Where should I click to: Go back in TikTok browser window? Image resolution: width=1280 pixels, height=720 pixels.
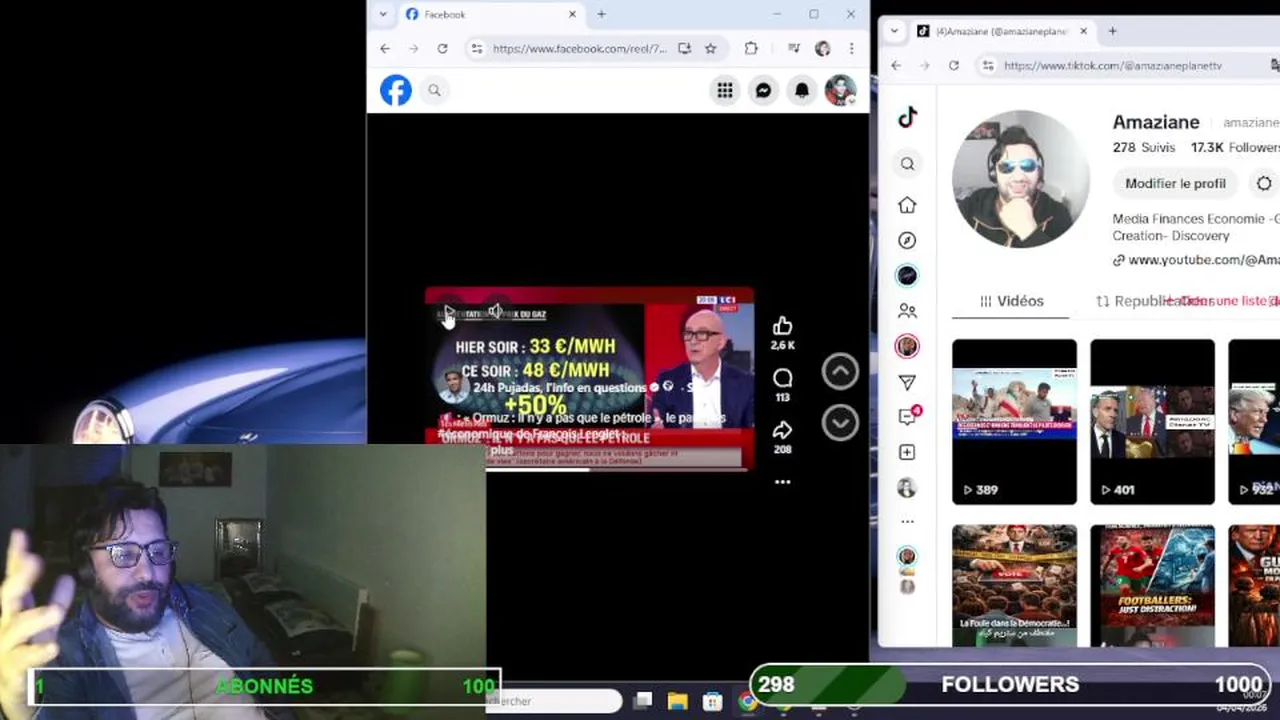[x=896, y=65]
